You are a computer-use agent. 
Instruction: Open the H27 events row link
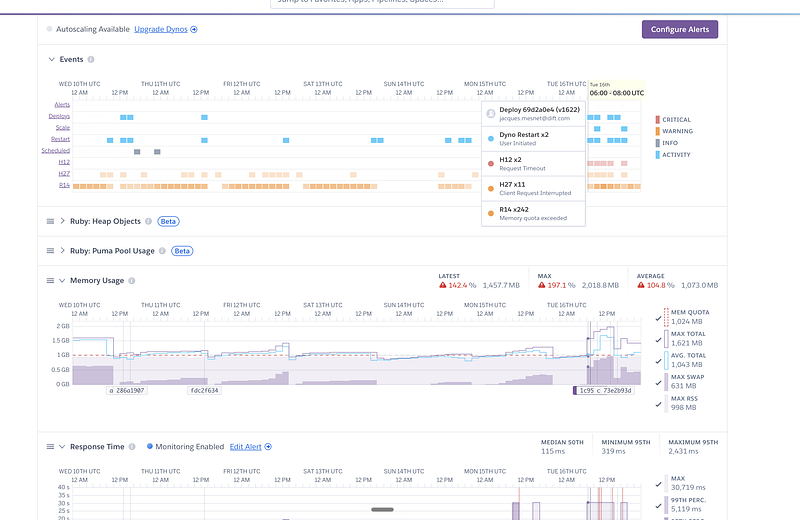pyautogui.click(x=64, y=174)
